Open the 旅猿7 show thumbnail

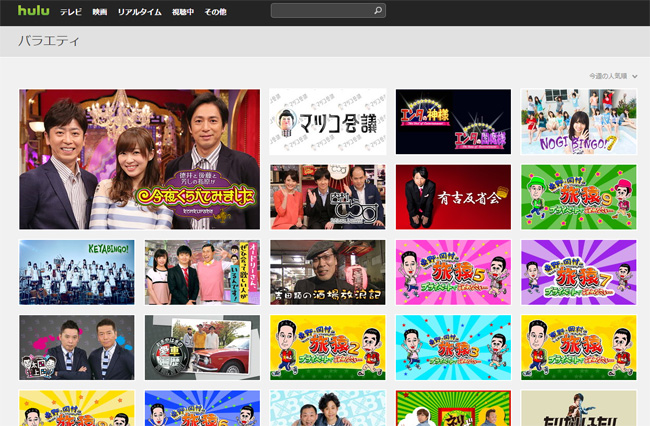pyautogui.click(x=579, y=272)
